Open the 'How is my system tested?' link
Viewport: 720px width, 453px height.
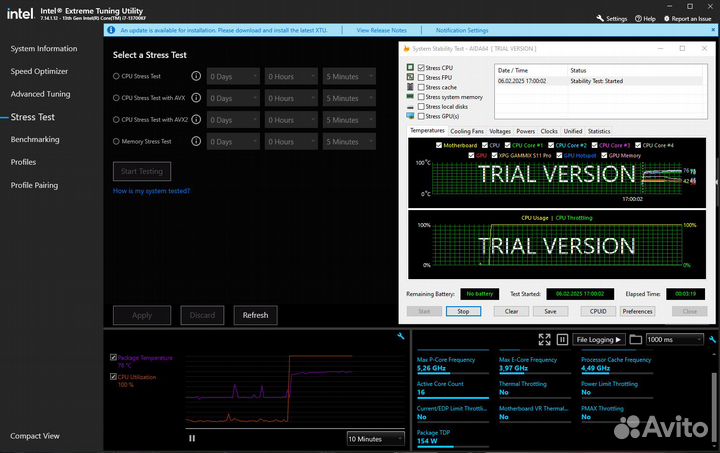(151, 191)
